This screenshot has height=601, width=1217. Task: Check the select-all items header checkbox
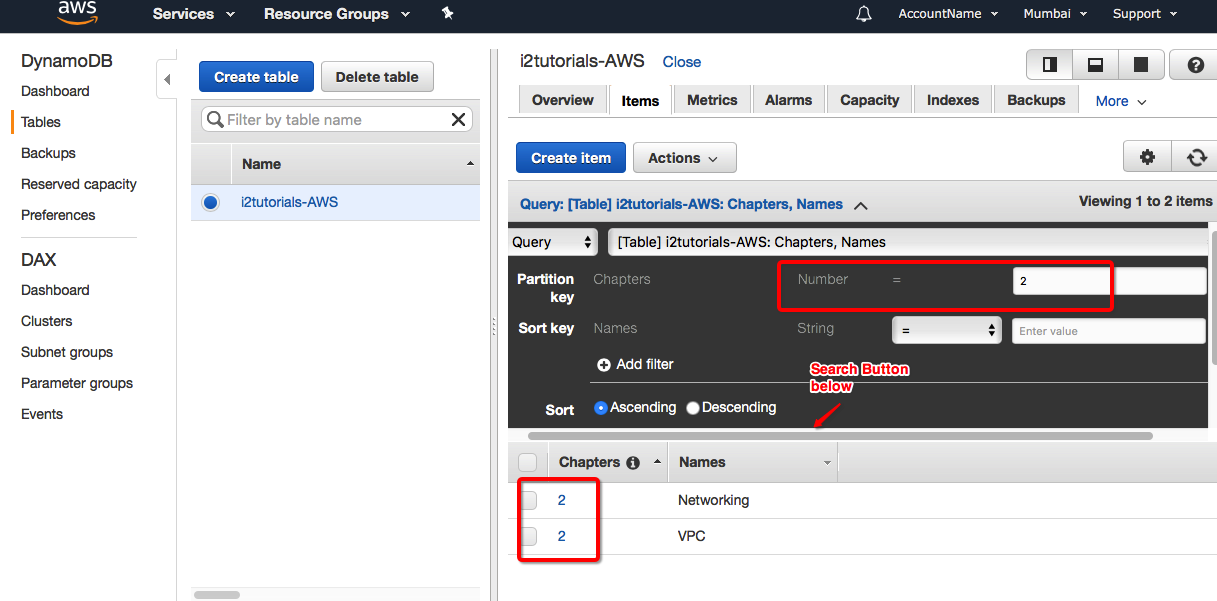pyautogui.click(x=528, y=462)
